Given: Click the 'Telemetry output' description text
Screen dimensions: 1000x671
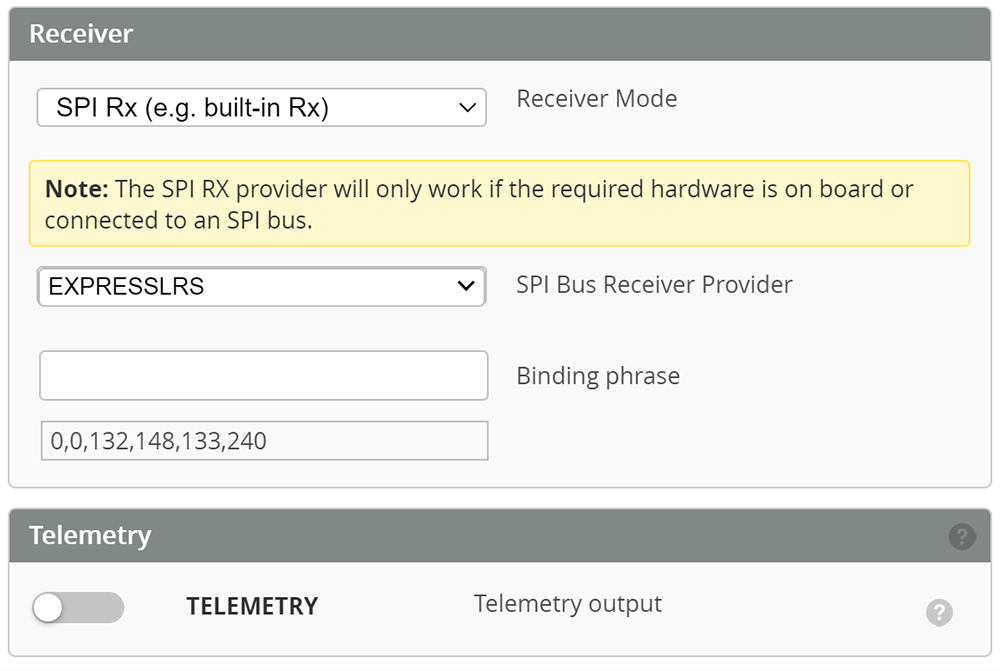Looking at the screenshot, I should tap(567, 604).
